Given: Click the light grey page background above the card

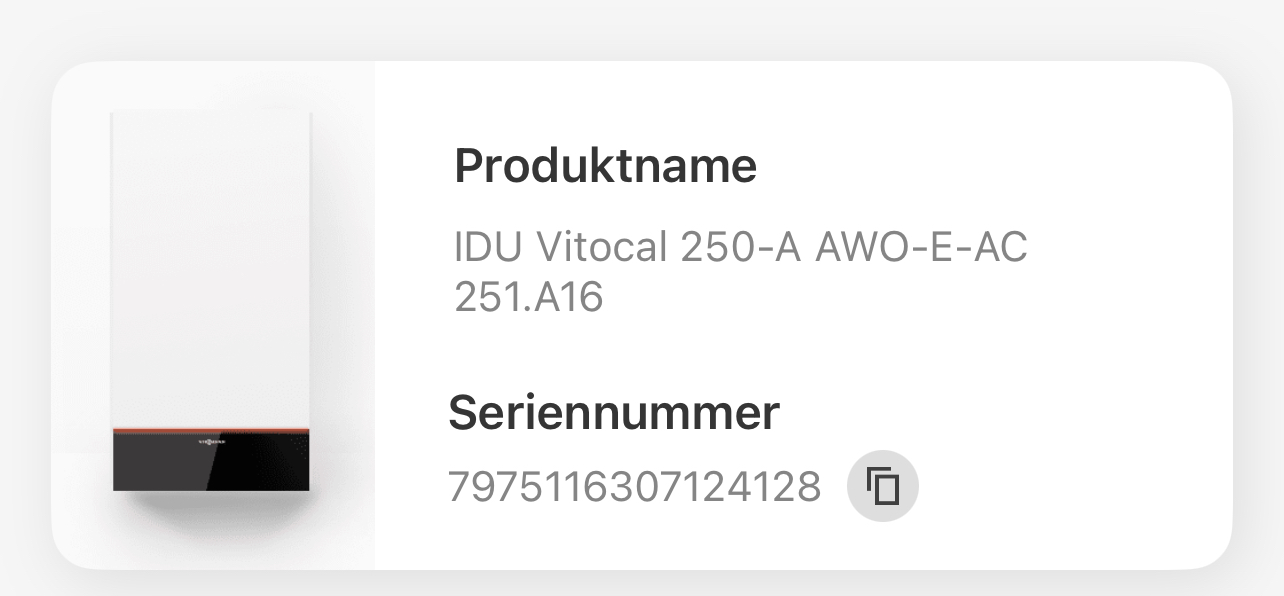Looking at the screenshot, I should pos(642,28).
